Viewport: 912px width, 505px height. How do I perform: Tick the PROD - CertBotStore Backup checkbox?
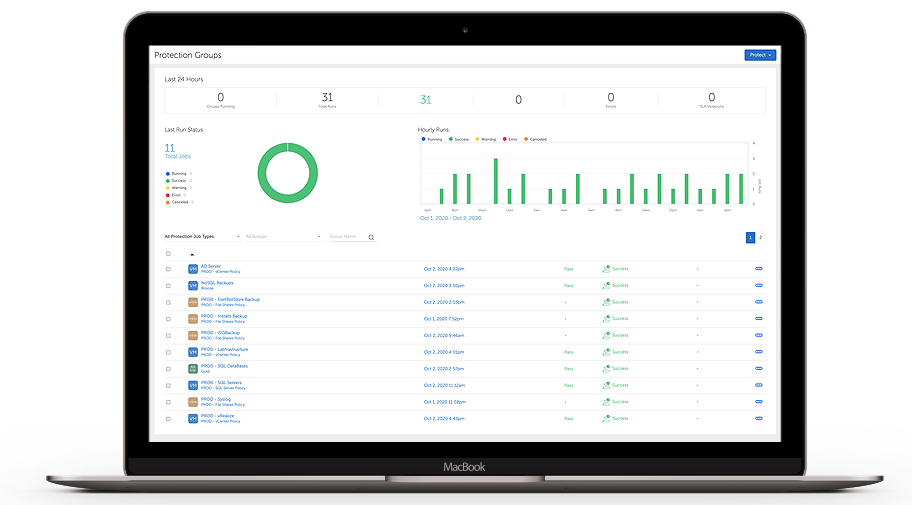tap(168, 303)
